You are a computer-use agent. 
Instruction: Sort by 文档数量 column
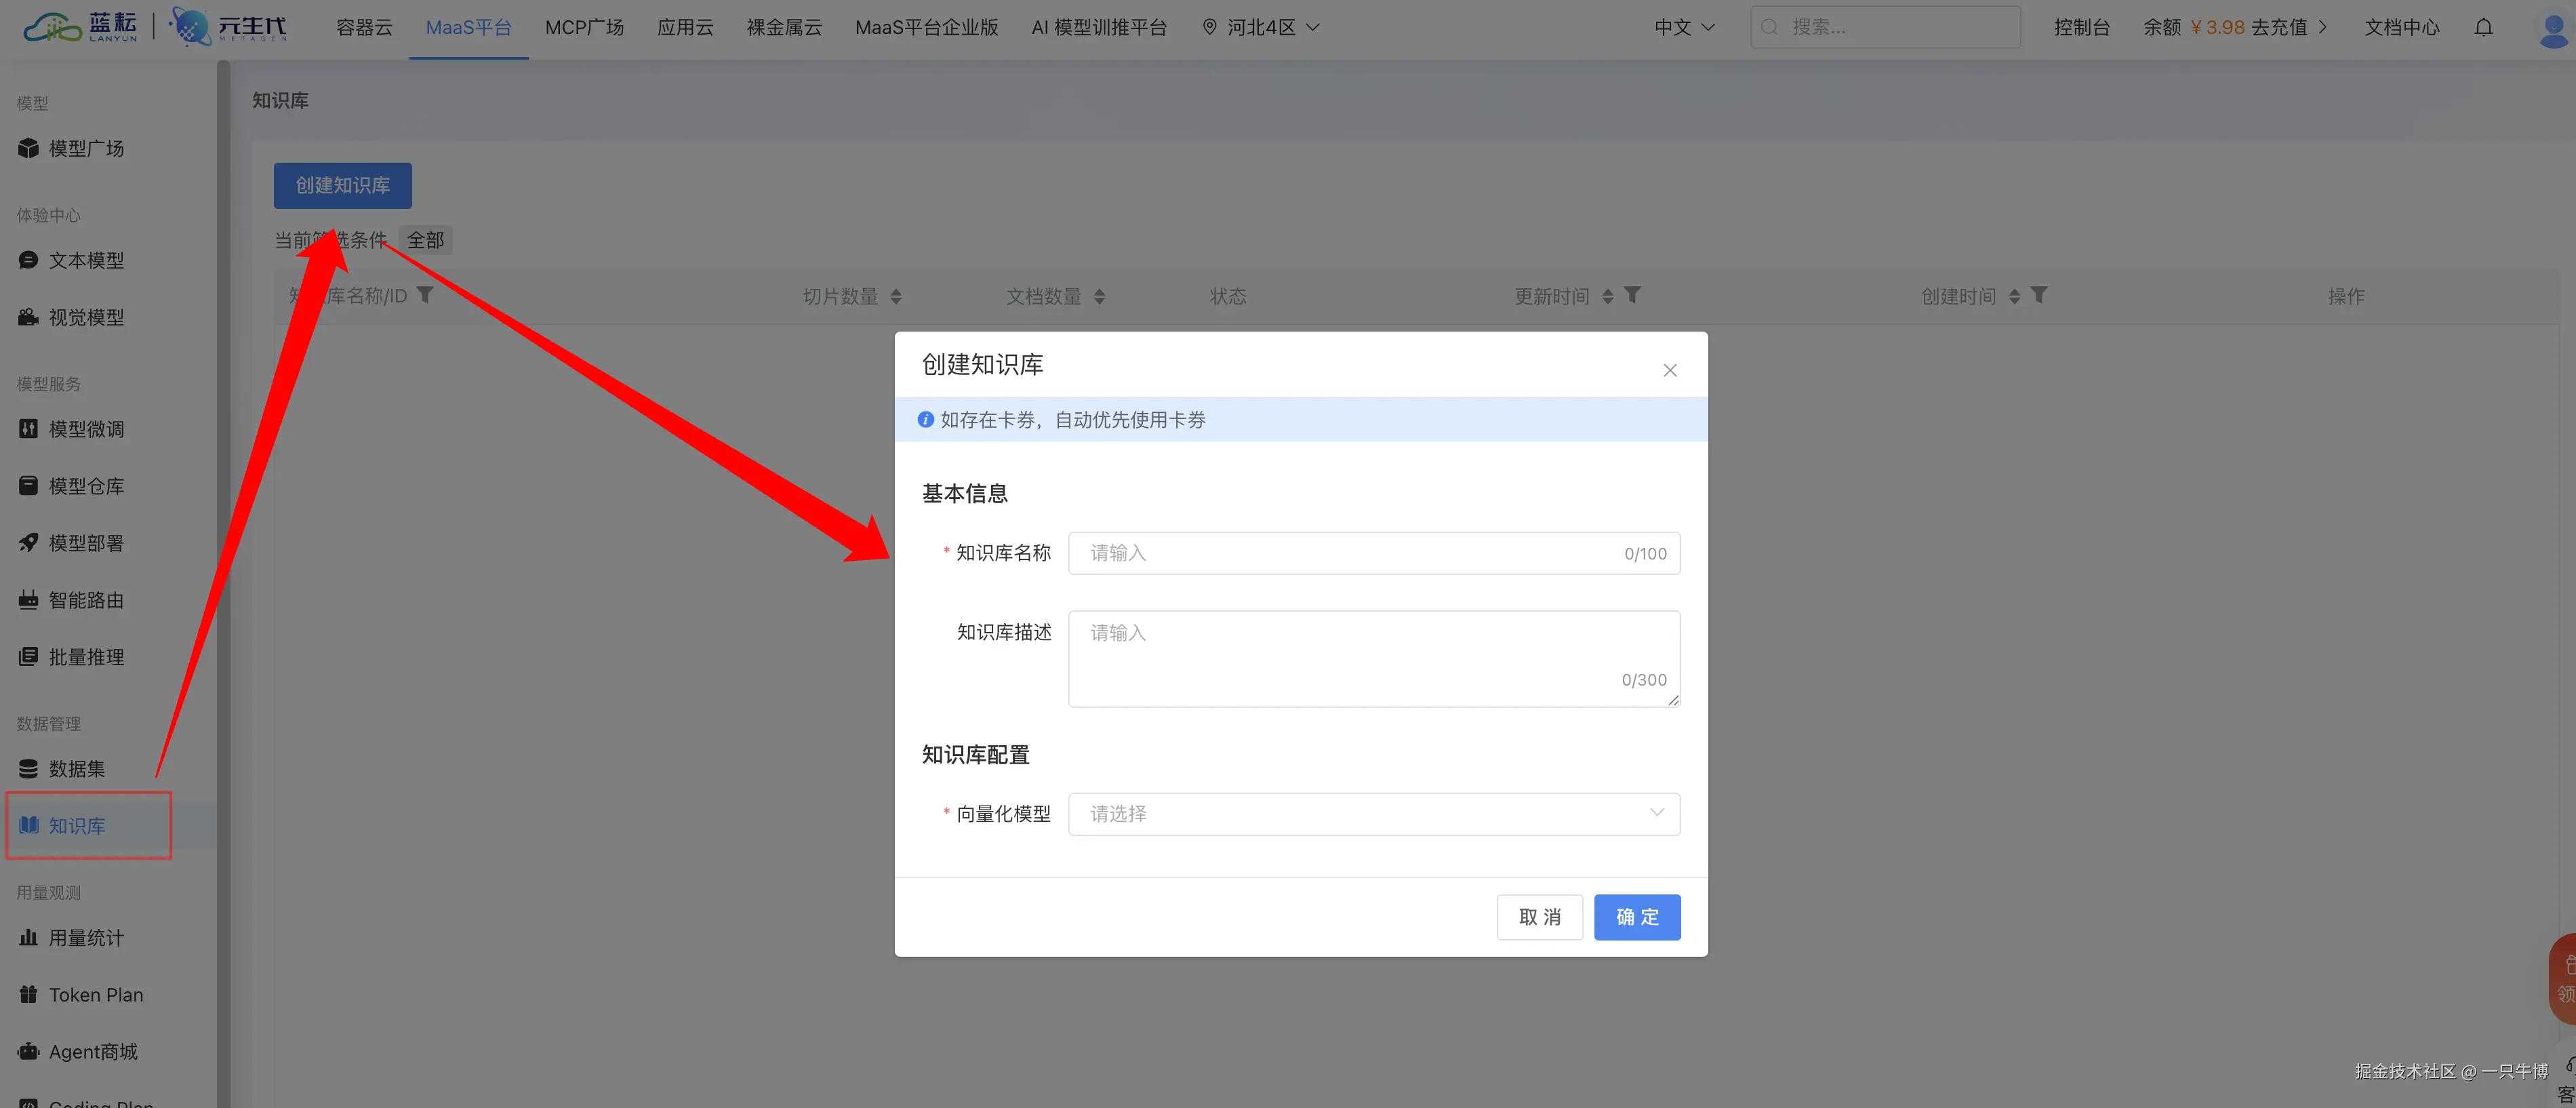[1100, 296]
